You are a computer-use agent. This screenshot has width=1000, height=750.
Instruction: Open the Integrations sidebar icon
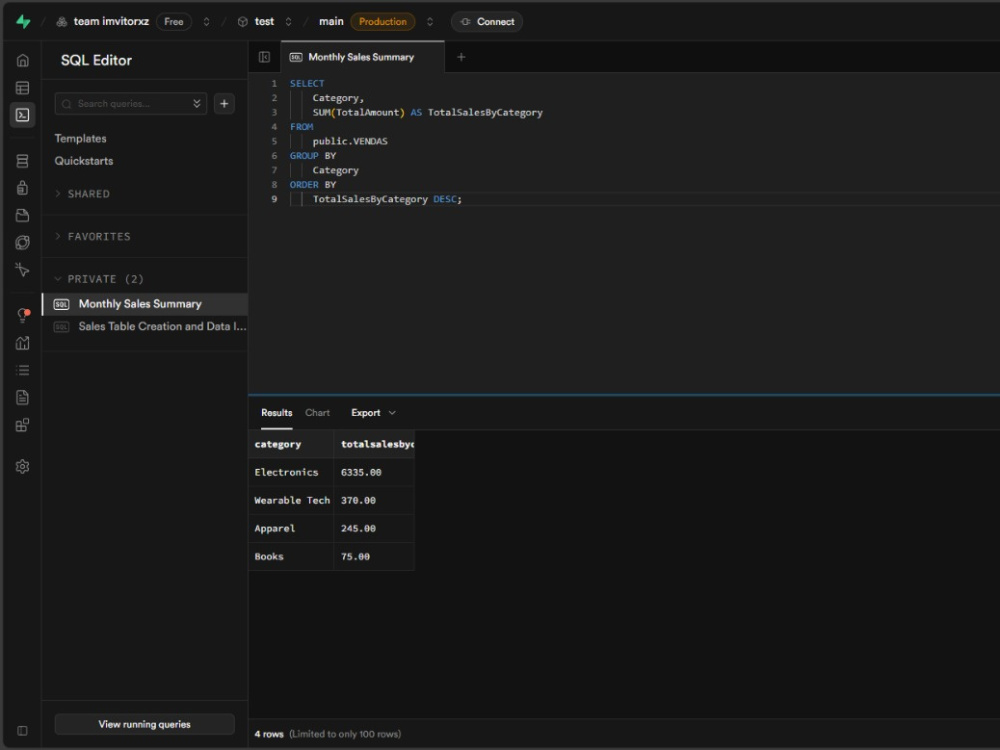pos(22,425)
